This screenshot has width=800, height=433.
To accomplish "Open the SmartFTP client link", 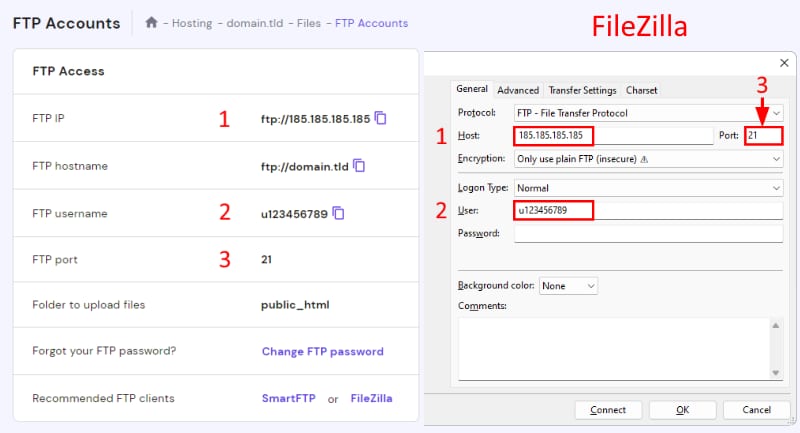I will [x=288, y=398].
